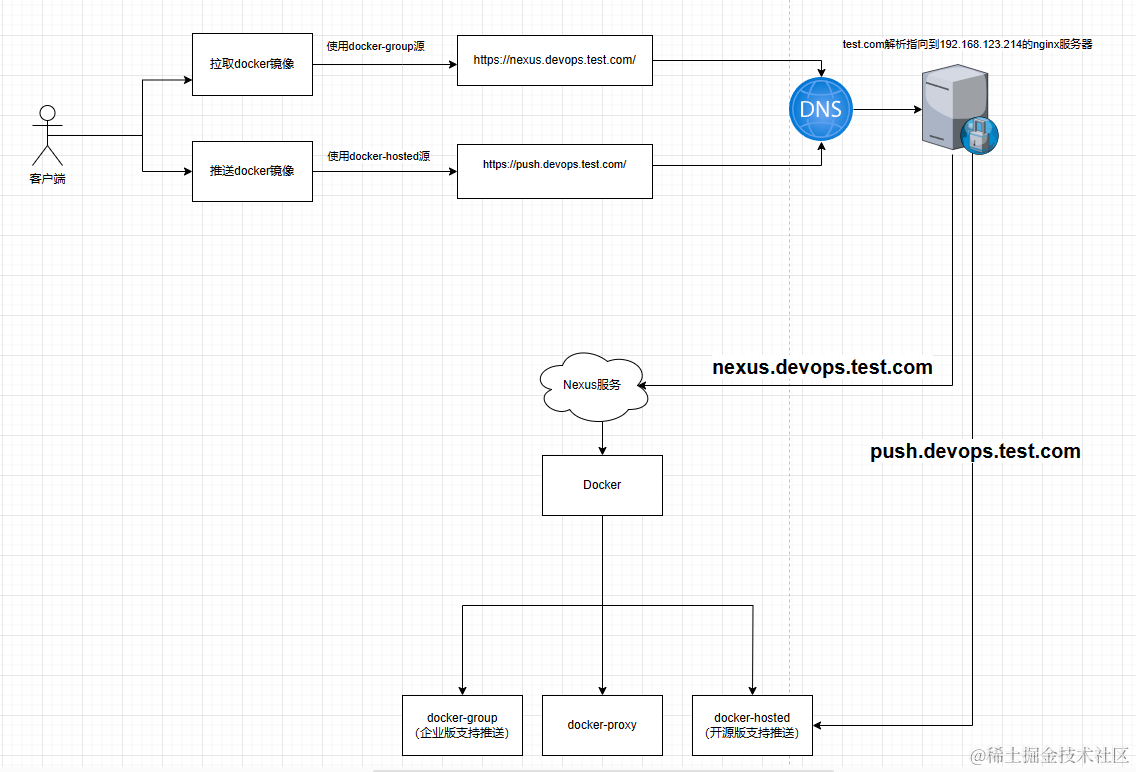
Task: Click the https://nexus.devops.test.com/ box
Action: (x=555, y=60)
